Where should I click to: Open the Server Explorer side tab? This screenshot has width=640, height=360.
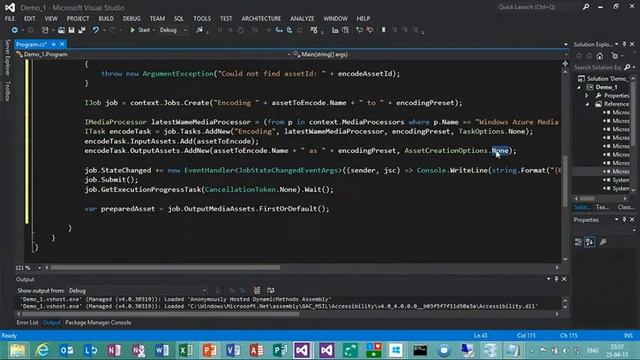coord(7,57)
